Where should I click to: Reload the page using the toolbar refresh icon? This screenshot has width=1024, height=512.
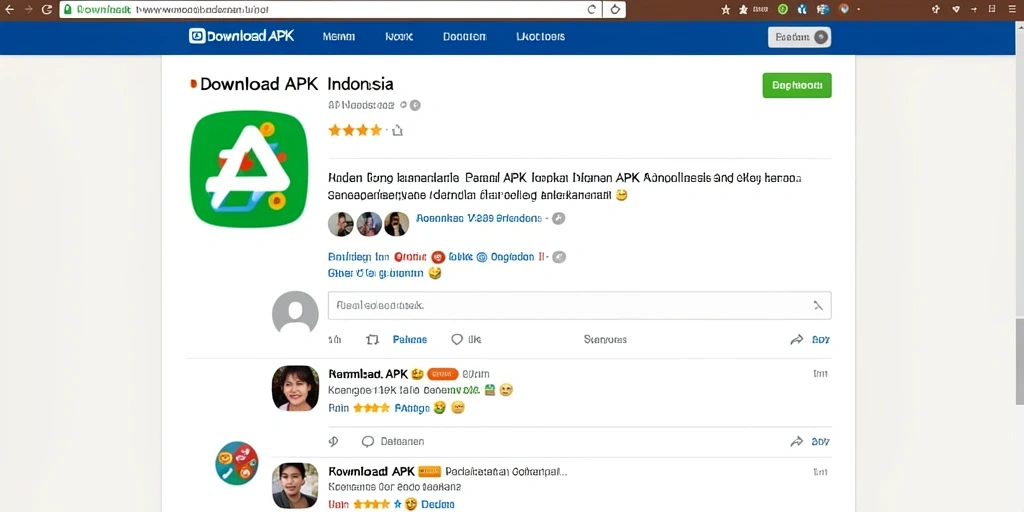[46, 9]
